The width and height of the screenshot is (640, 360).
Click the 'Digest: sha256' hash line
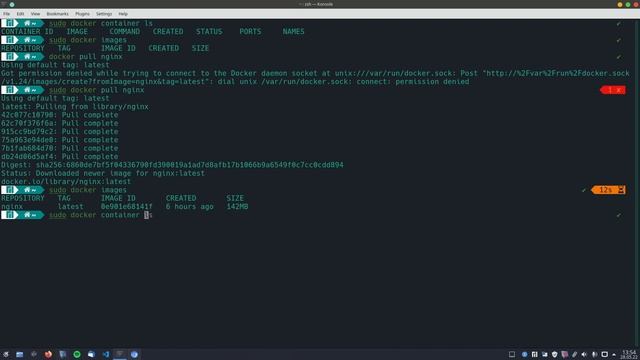[172, 165]
